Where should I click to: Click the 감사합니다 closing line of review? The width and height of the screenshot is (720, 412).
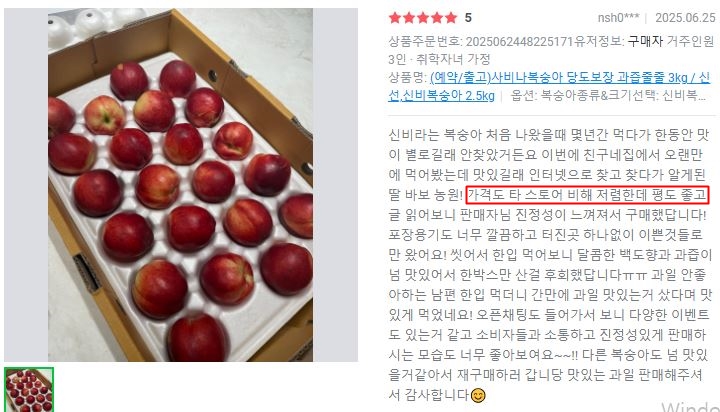click(429, 395)
